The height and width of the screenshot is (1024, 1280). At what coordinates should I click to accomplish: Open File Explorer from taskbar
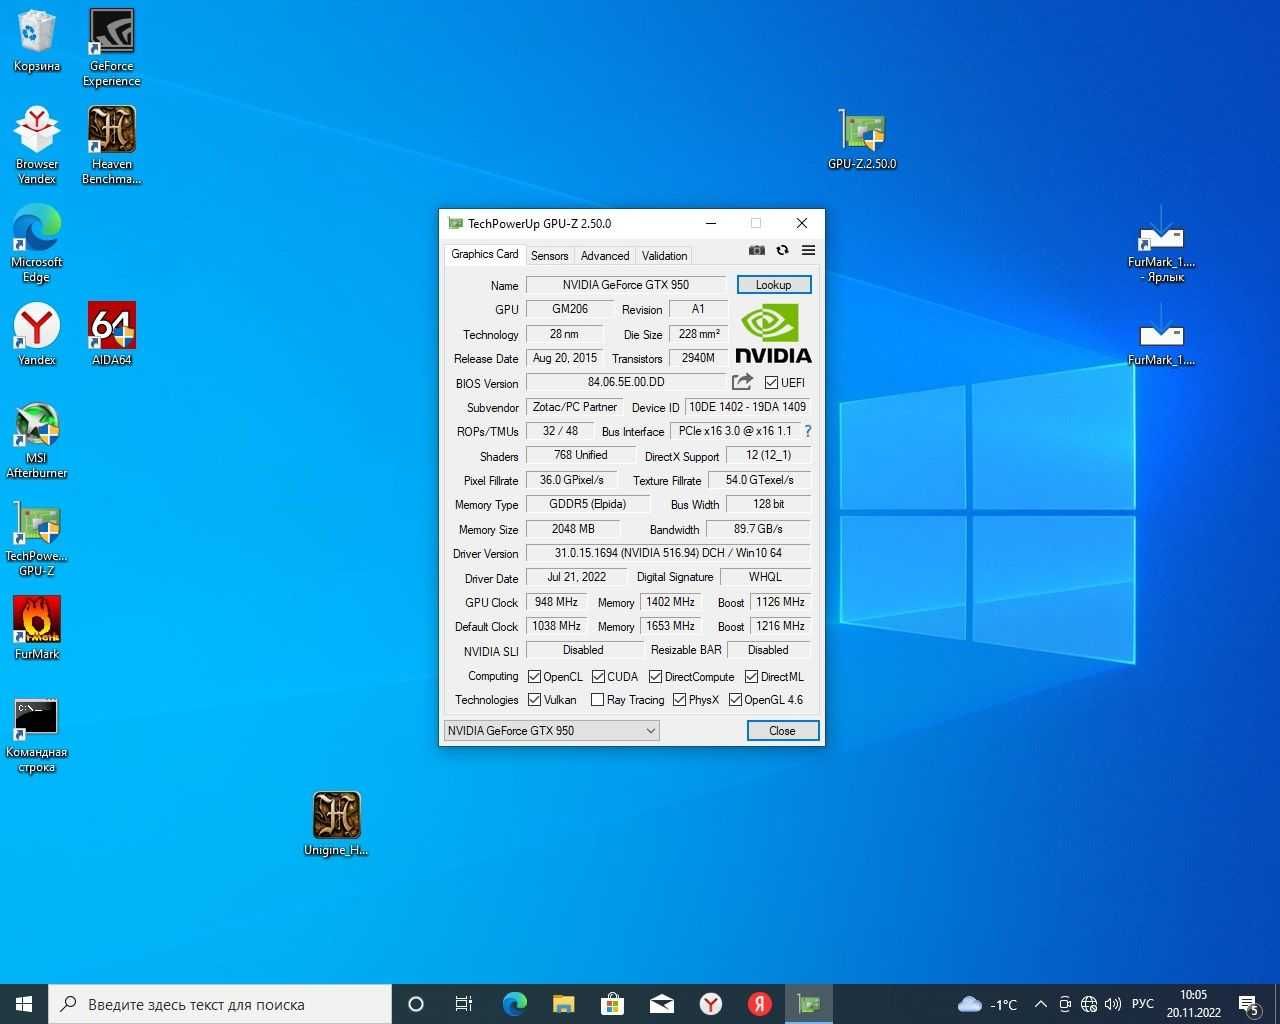(x=564, y=1004)
